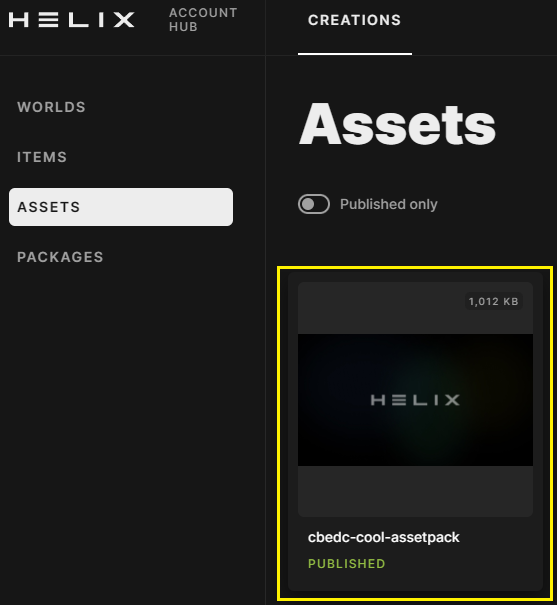The height and width of the screenshot is (605, 557).
Task: Select the ASSETS sidebar entry
Action: 121,207
